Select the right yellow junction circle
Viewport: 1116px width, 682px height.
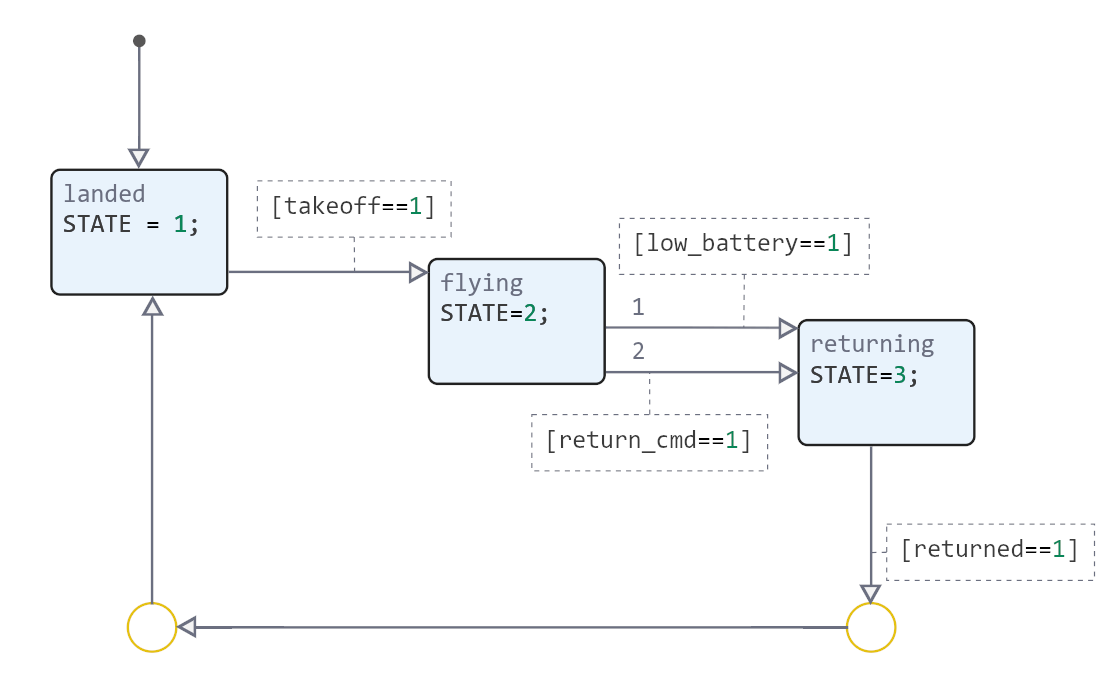tap(871, 628)
